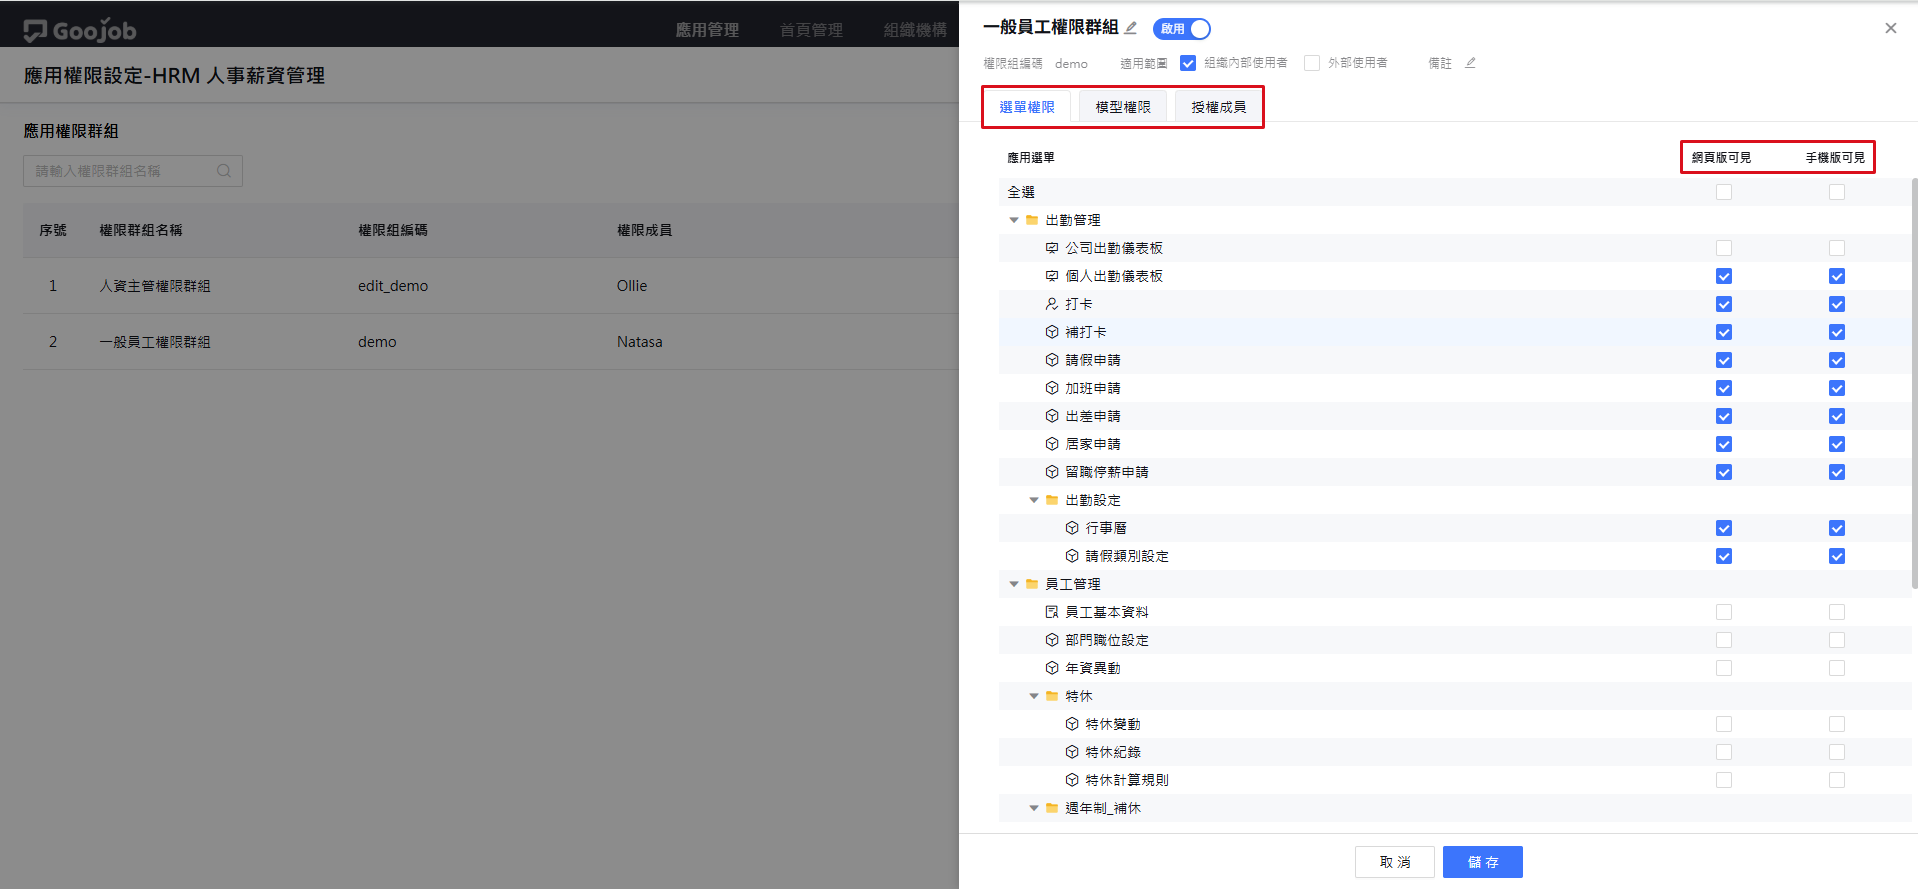
Task: Collapse the 週年制_補休 subfolder arrow
Action: [1034, 808]
